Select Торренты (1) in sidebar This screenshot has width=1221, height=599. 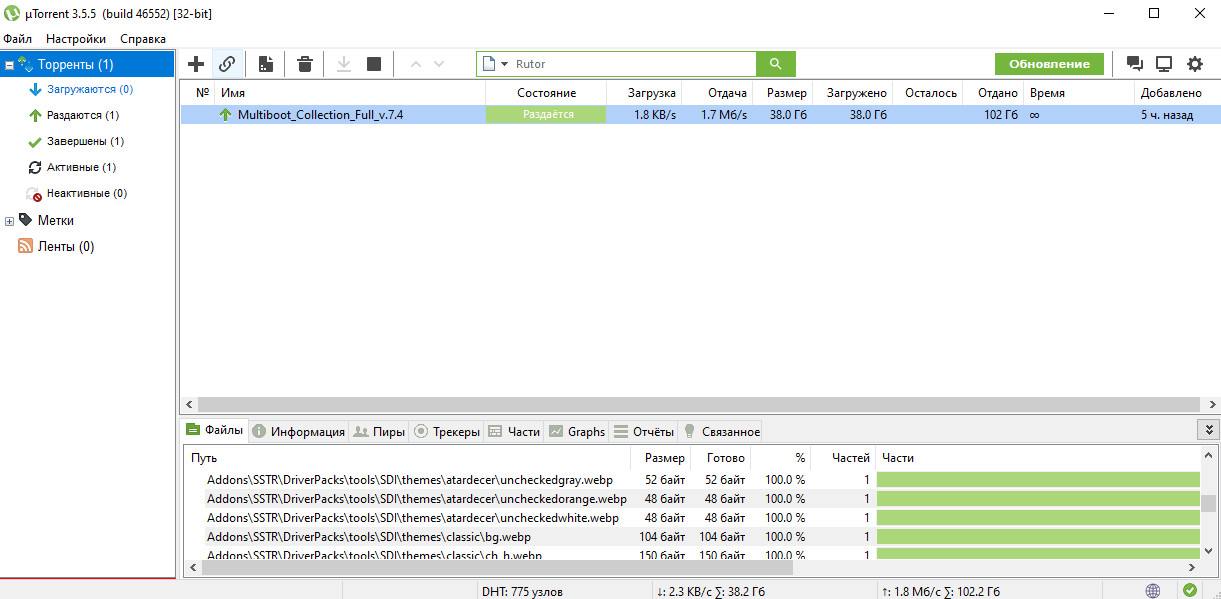tap(87, 64)
